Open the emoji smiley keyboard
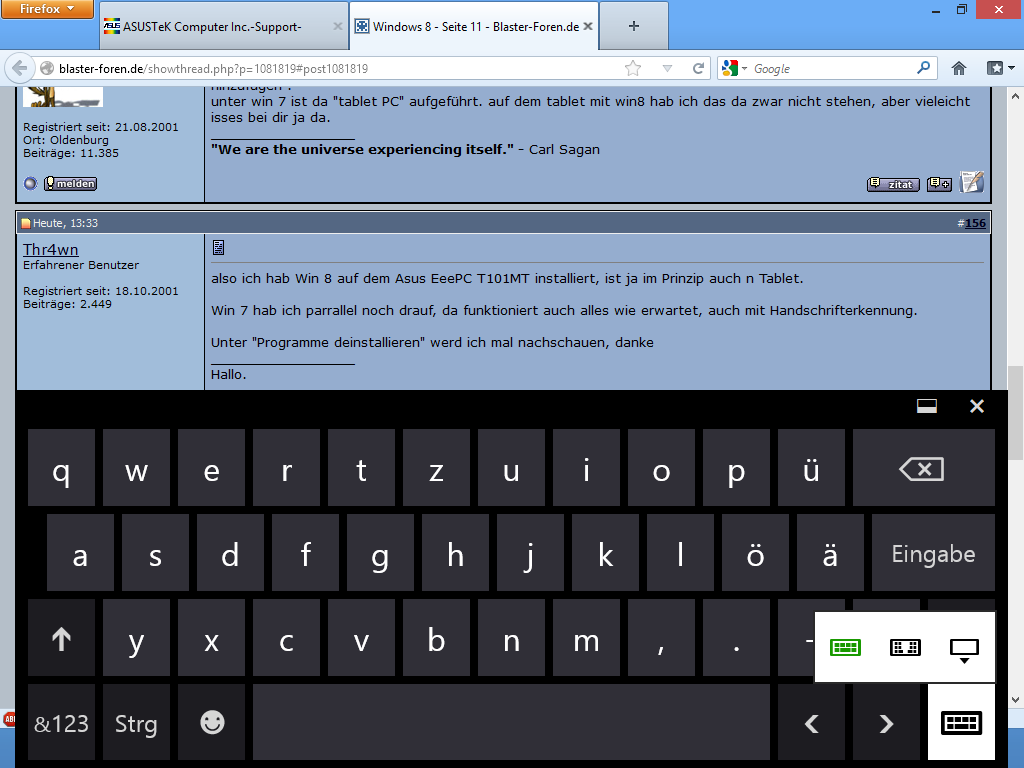1024x768 pixels. [x=212, y=723]
